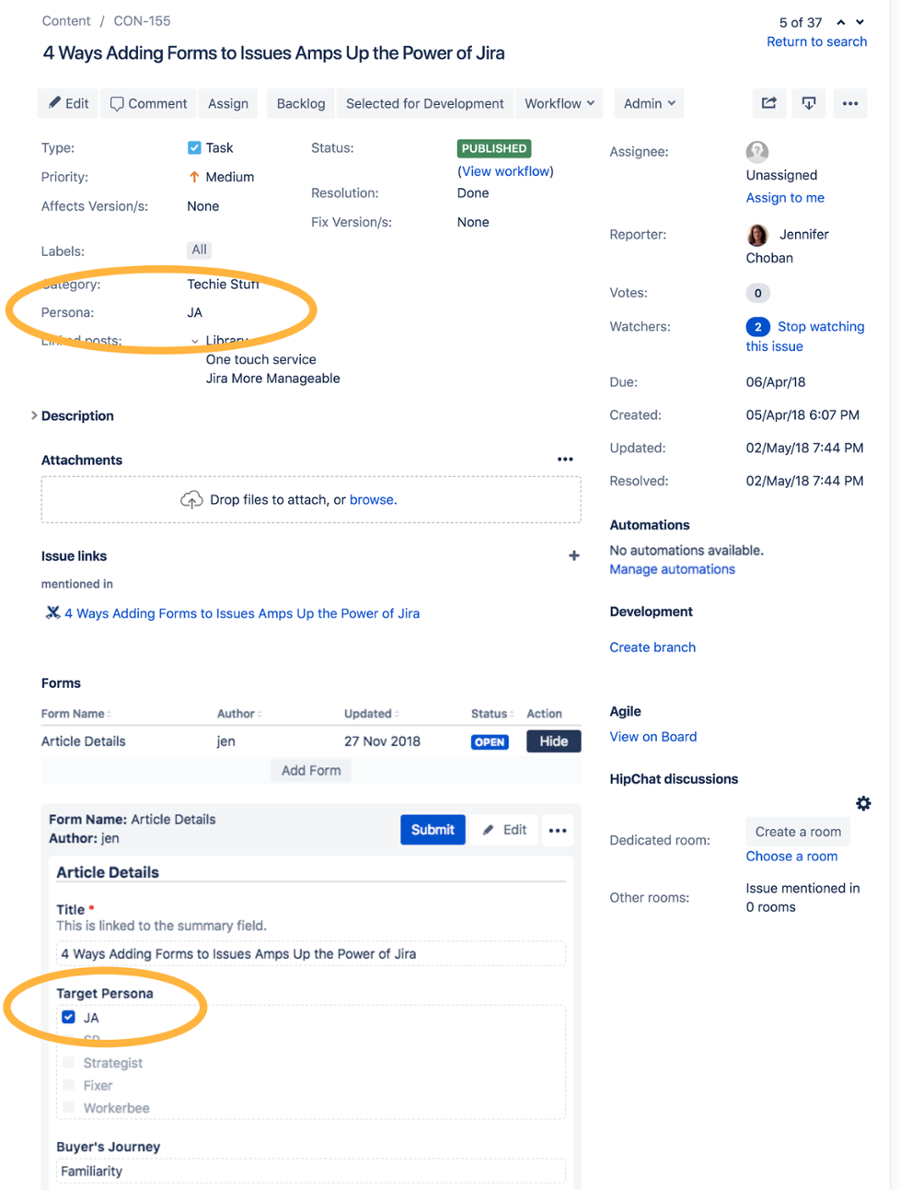Open the mentioned-in 4 Ways article link
Screen dimensions: 900x1190
pyautogui.click(x=241, y=613)
